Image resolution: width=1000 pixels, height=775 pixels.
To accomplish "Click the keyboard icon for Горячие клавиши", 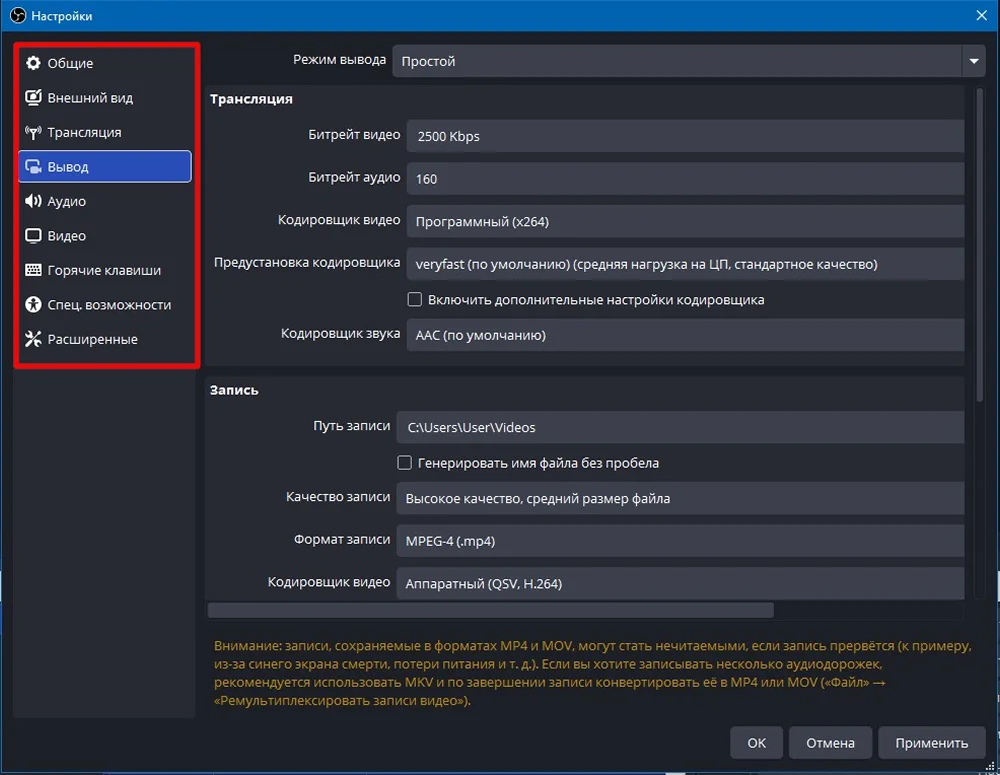I will click(33, 270).
